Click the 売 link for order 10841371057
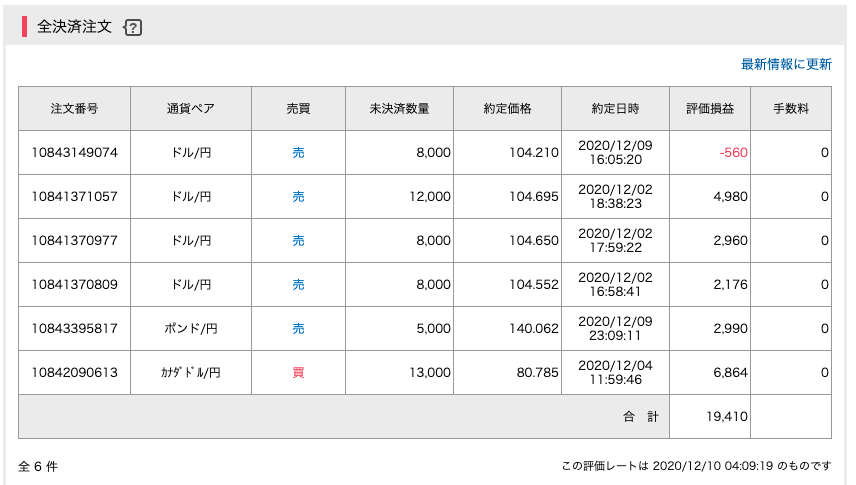Screen dimensions: 856x485 (298, 197)
